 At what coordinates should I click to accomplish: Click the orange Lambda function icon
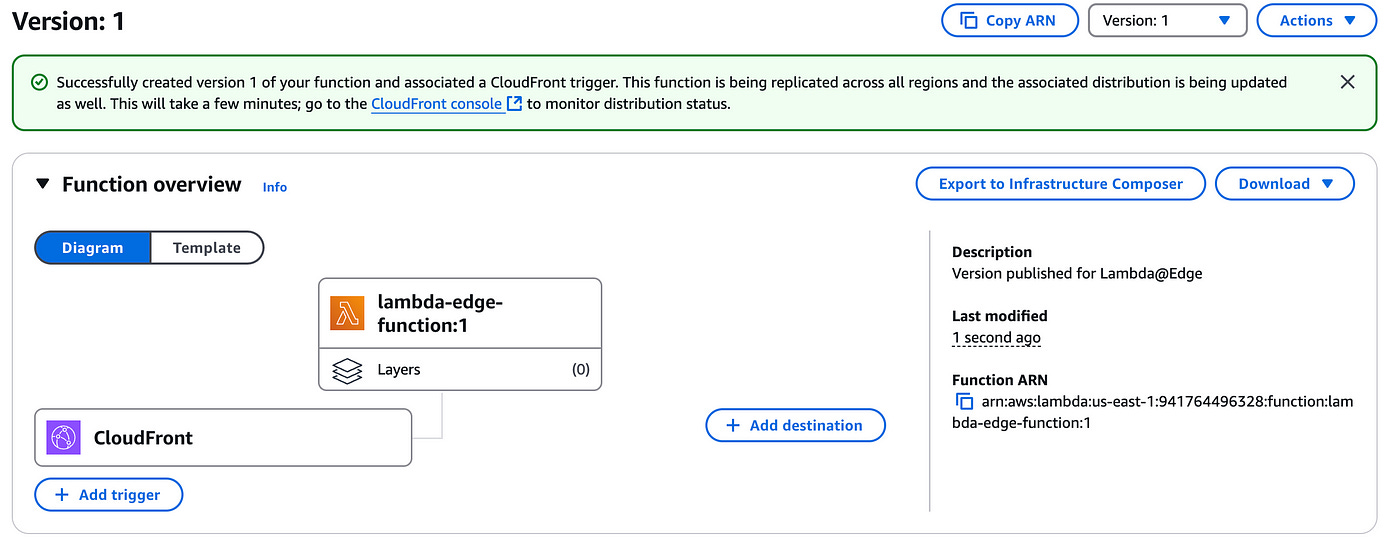(347, 314)
